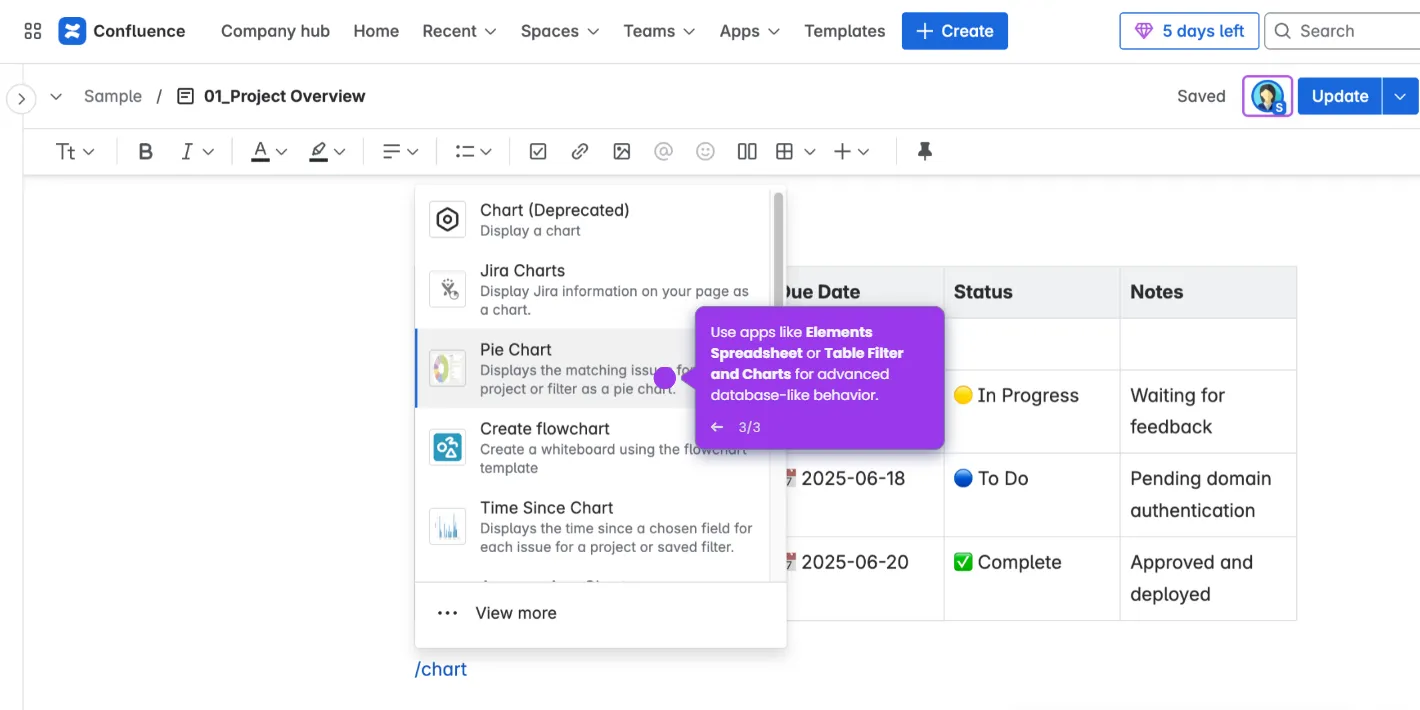Expand the Recent dropdown
This screenshot has height=710, width=1420.
coord(459,31)
